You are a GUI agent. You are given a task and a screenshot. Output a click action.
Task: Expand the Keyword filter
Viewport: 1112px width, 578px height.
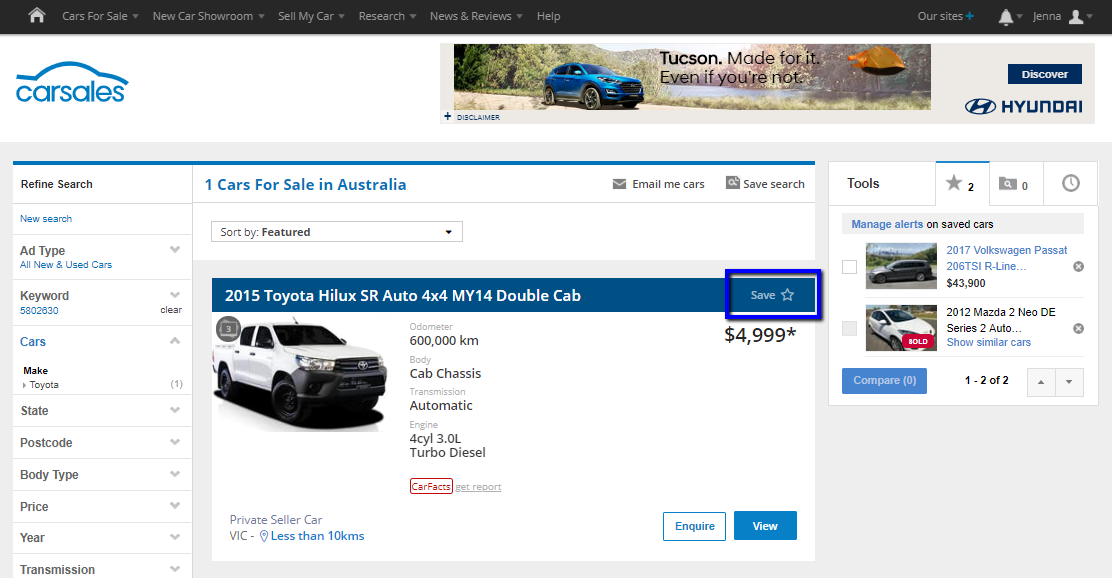174,294
